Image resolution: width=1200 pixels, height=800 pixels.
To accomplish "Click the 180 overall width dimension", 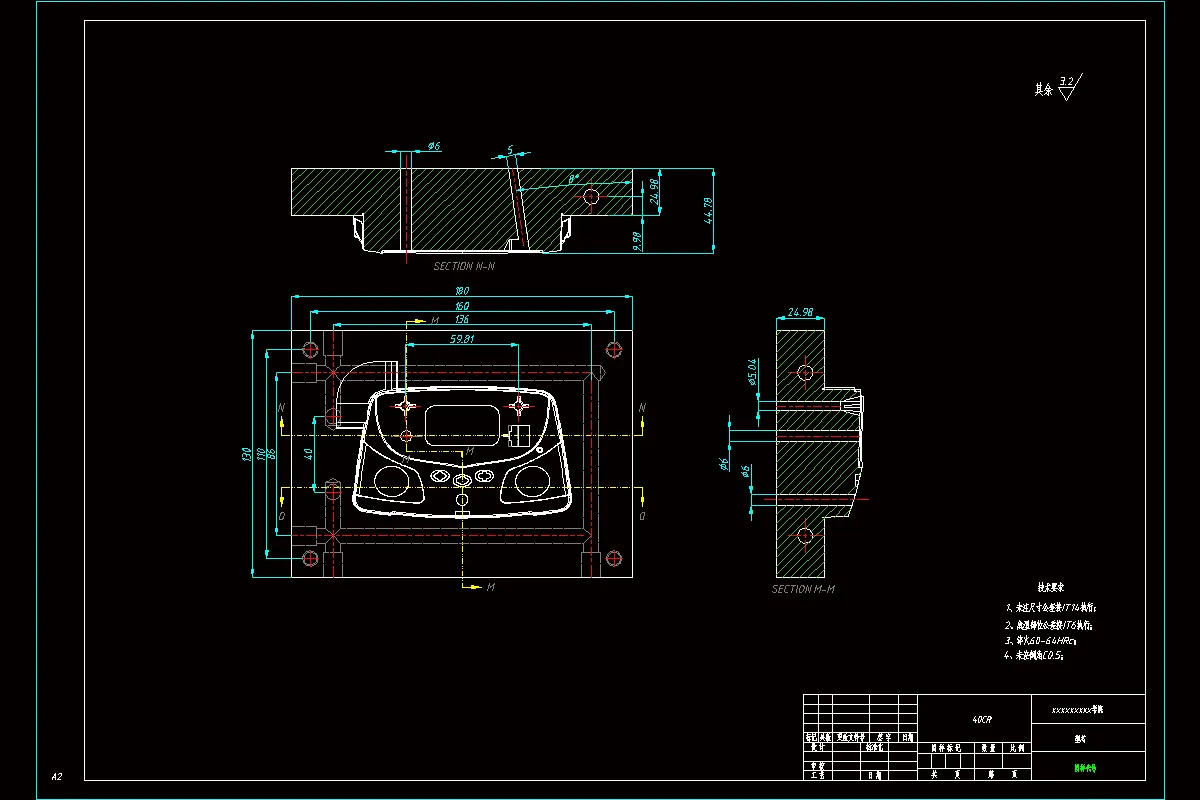I will tap(462, 291).
